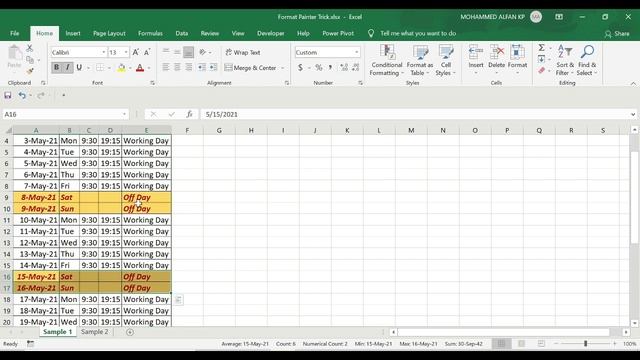Viewport: 640px width, 360px height.
Task: Open the Format cells menu
Action: point(517,60)
